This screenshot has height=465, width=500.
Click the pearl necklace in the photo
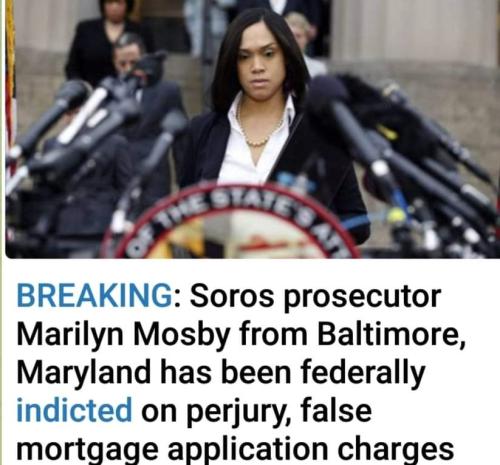point(259,128)
